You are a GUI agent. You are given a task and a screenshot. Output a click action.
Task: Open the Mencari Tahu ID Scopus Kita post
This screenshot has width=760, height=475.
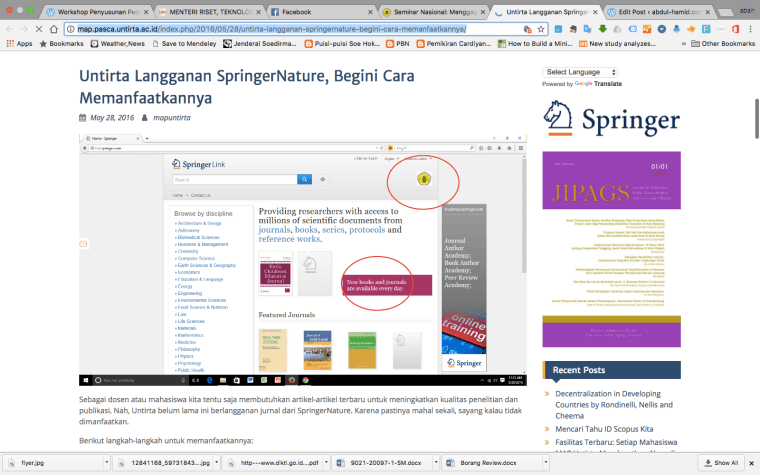(604, 429)
